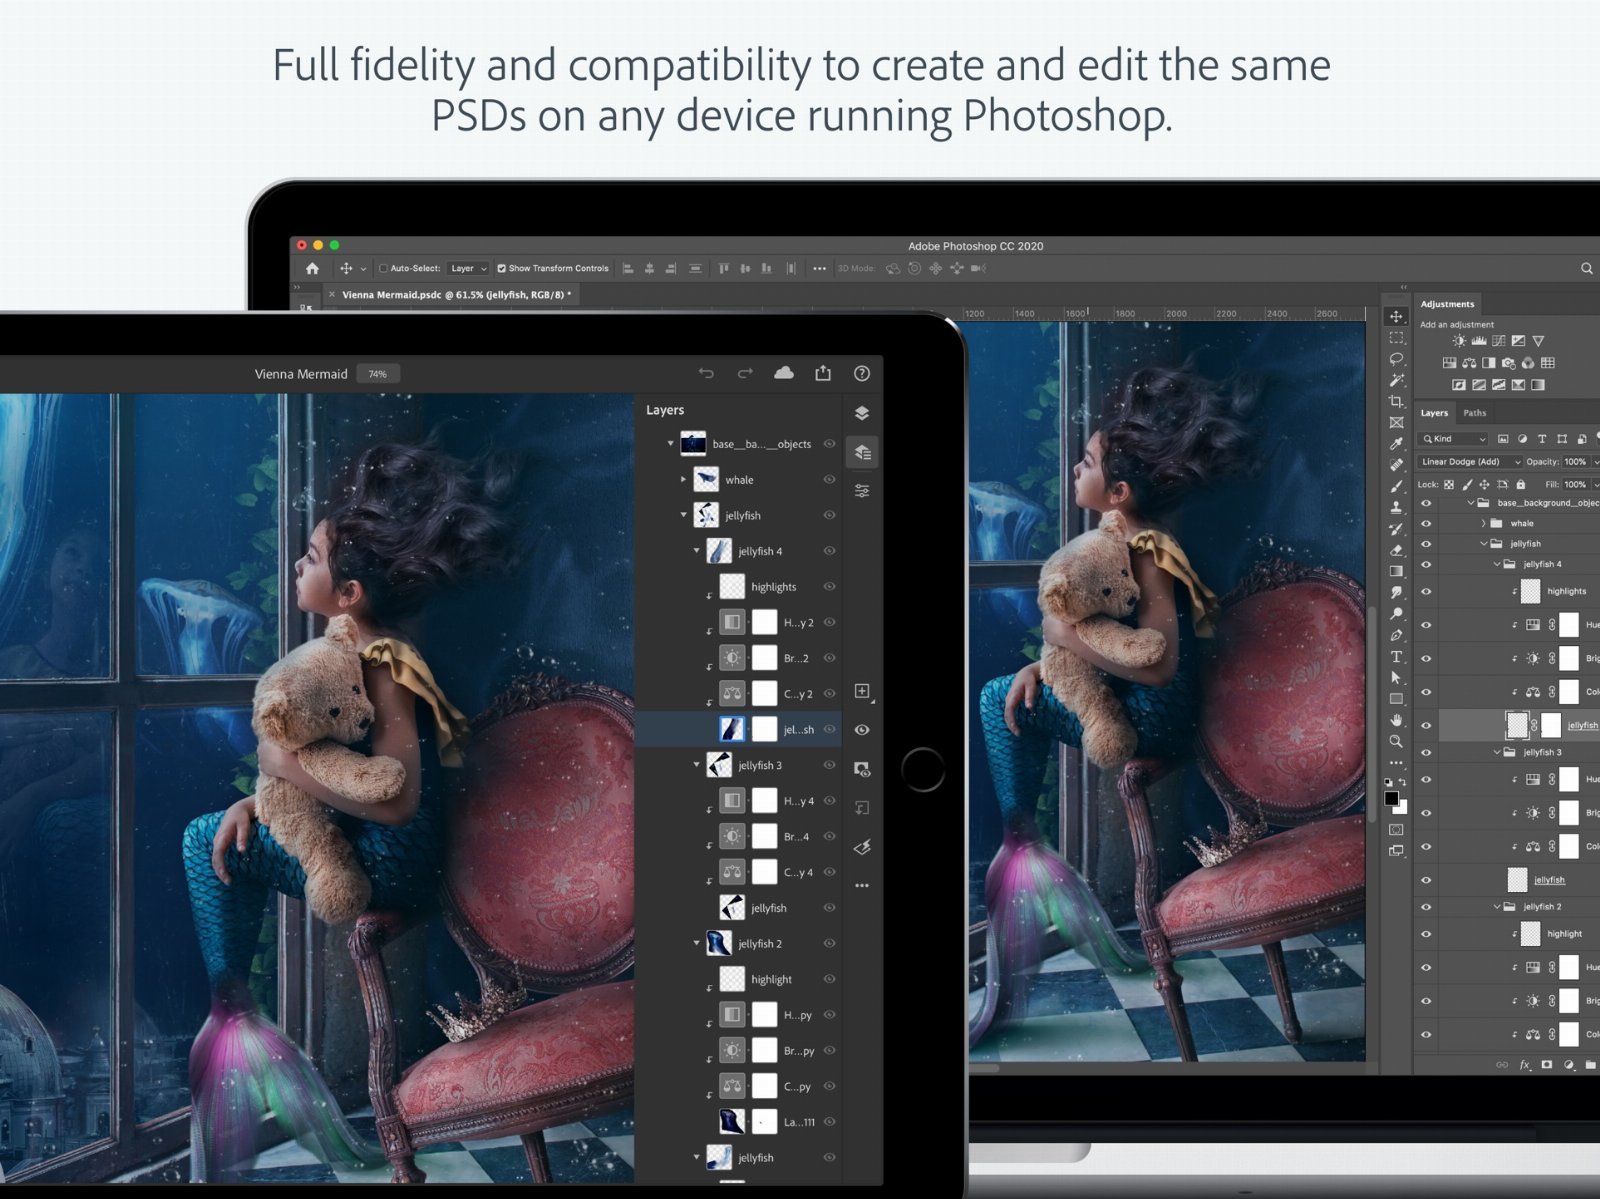This screenshot has height=1199, width=1600.
Task: Select the Gradient tool
Action: (1396, 571)
